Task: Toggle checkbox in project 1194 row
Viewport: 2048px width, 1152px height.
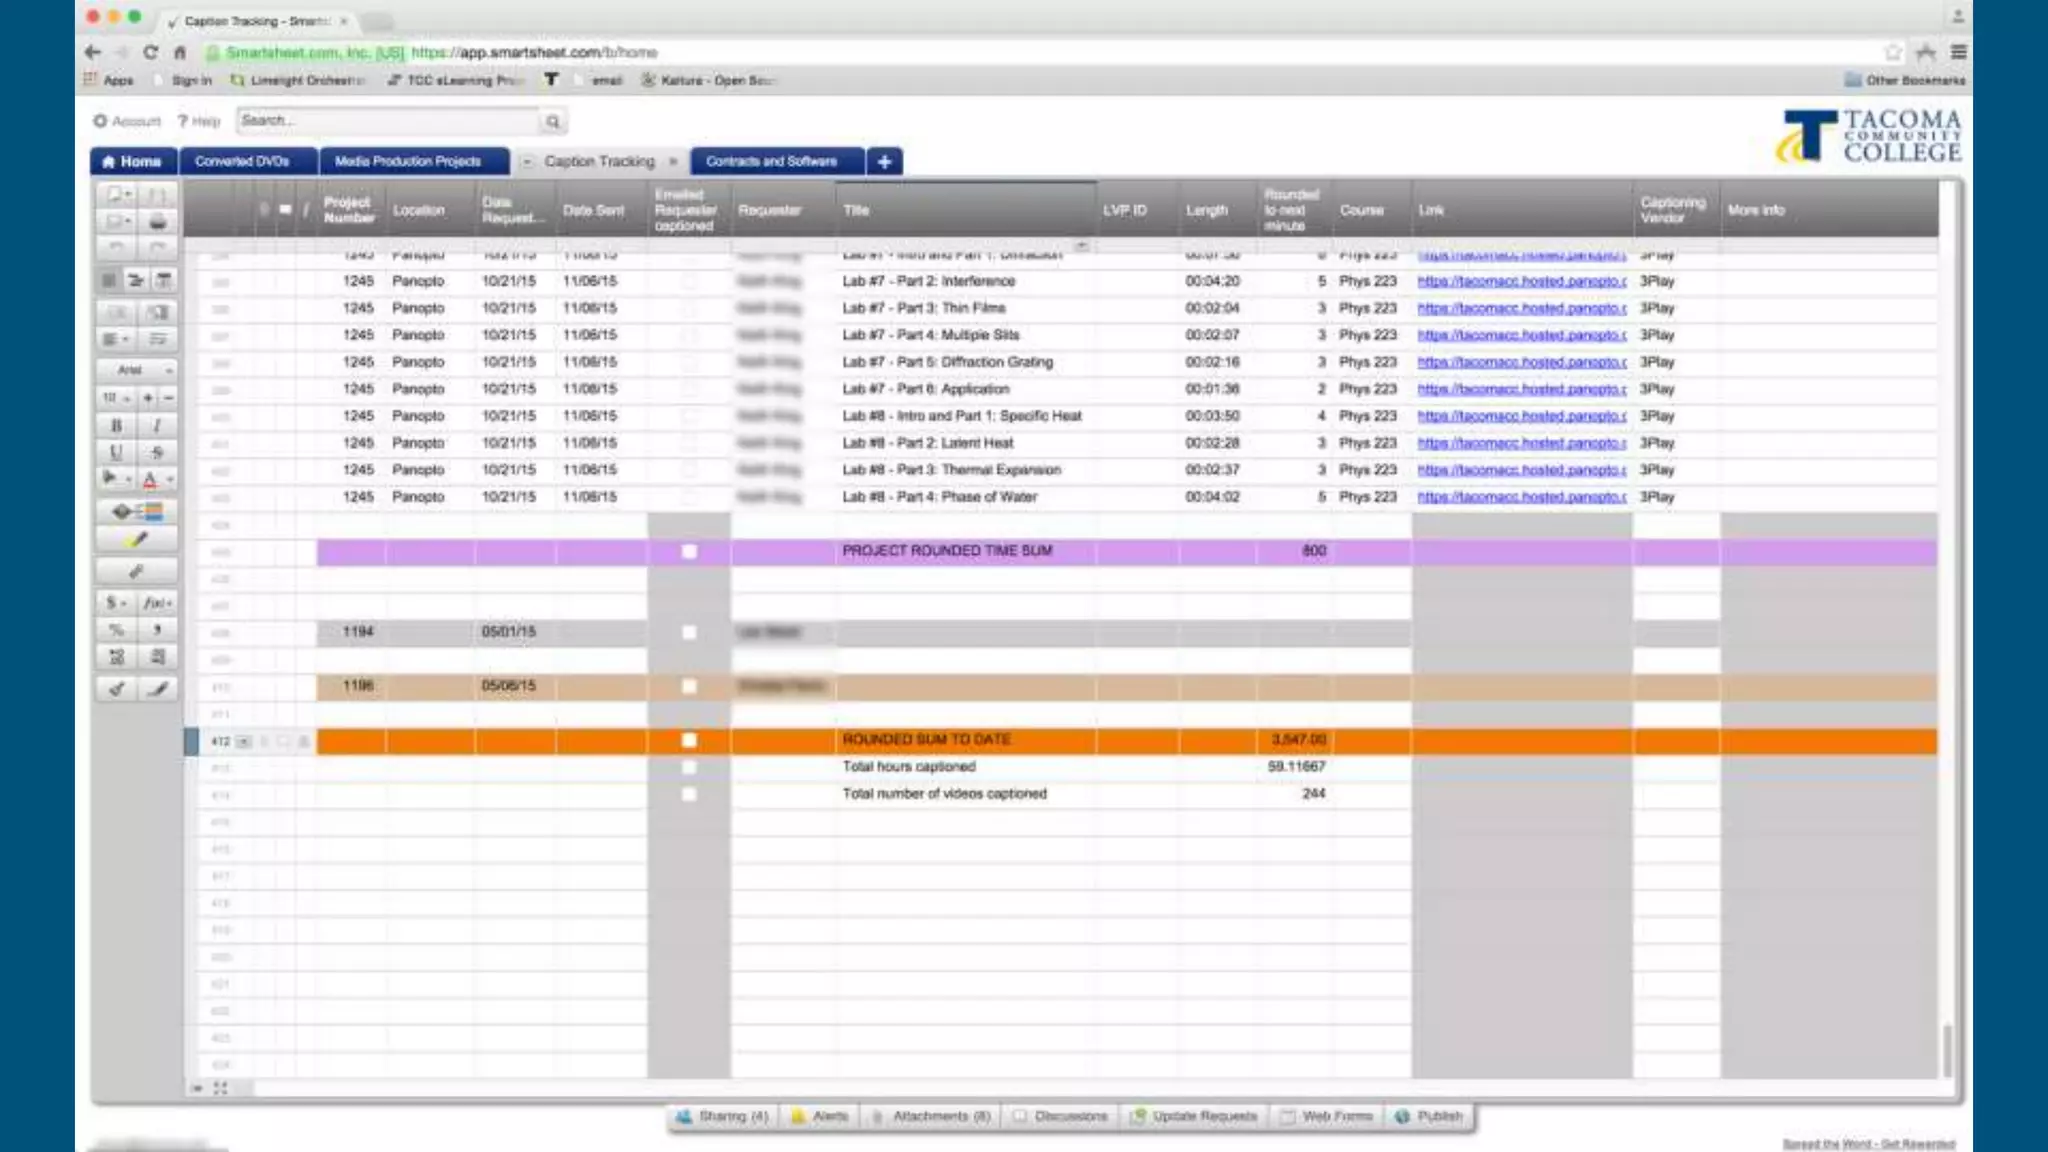Action: pos(689,632)
